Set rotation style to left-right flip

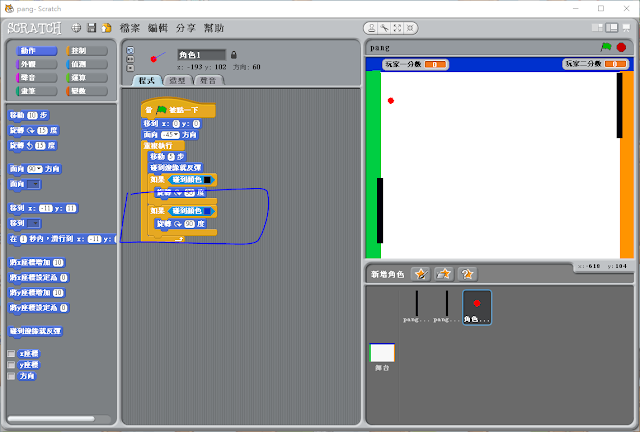(130, 59)
